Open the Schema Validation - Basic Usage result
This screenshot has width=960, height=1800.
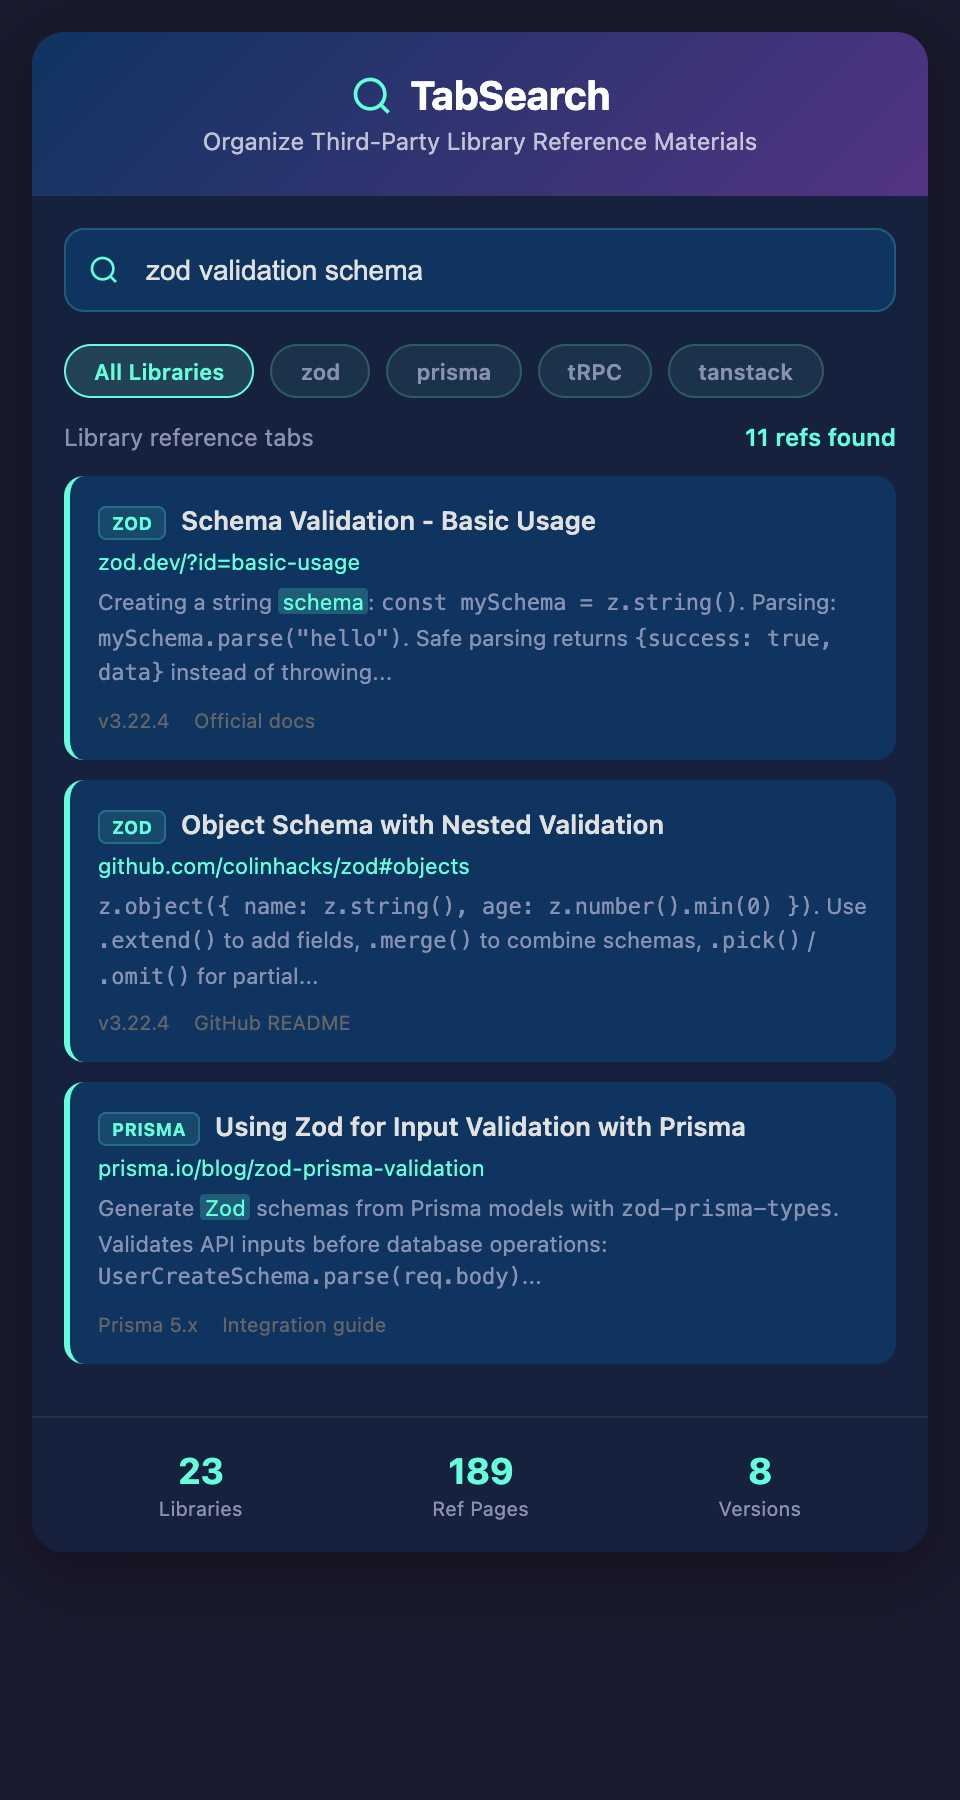[387, 521]
